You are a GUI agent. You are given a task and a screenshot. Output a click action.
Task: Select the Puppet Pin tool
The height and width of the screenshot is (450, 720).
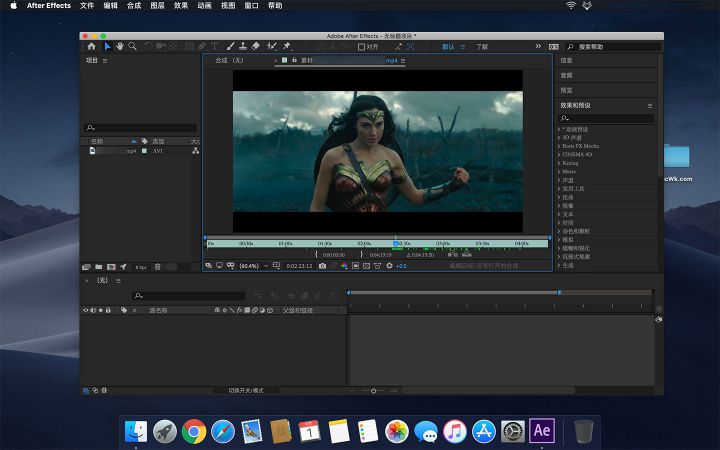click(x=287, y=46)
